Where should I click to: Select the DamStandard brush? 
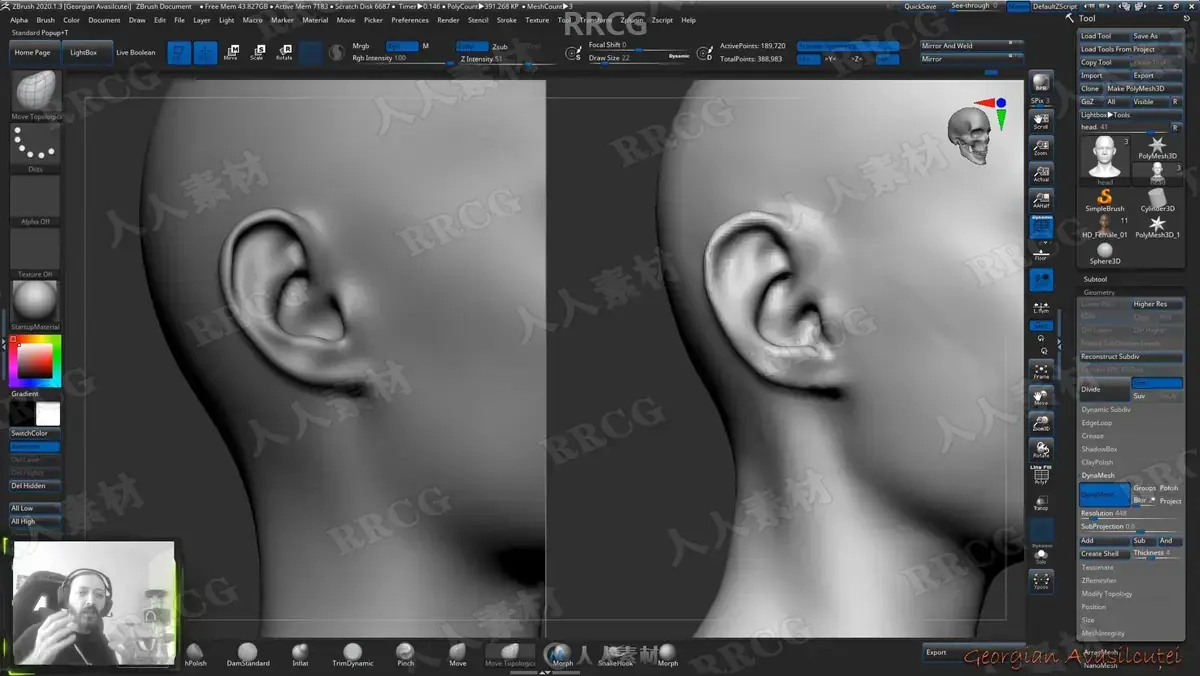pos(248,655)
